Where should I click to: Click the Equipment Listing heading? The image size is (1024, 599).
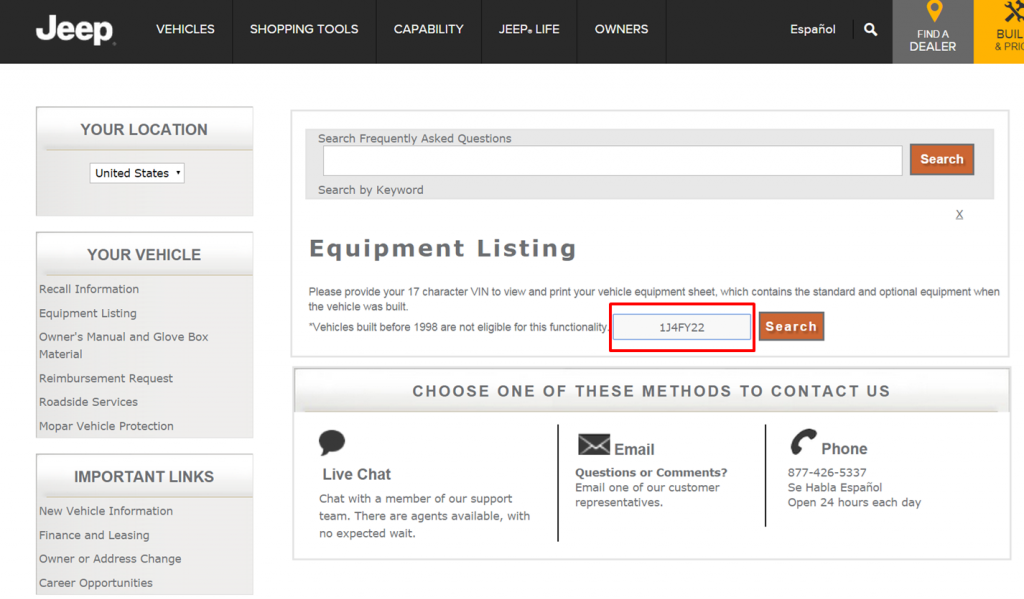[x=443, y=249]
